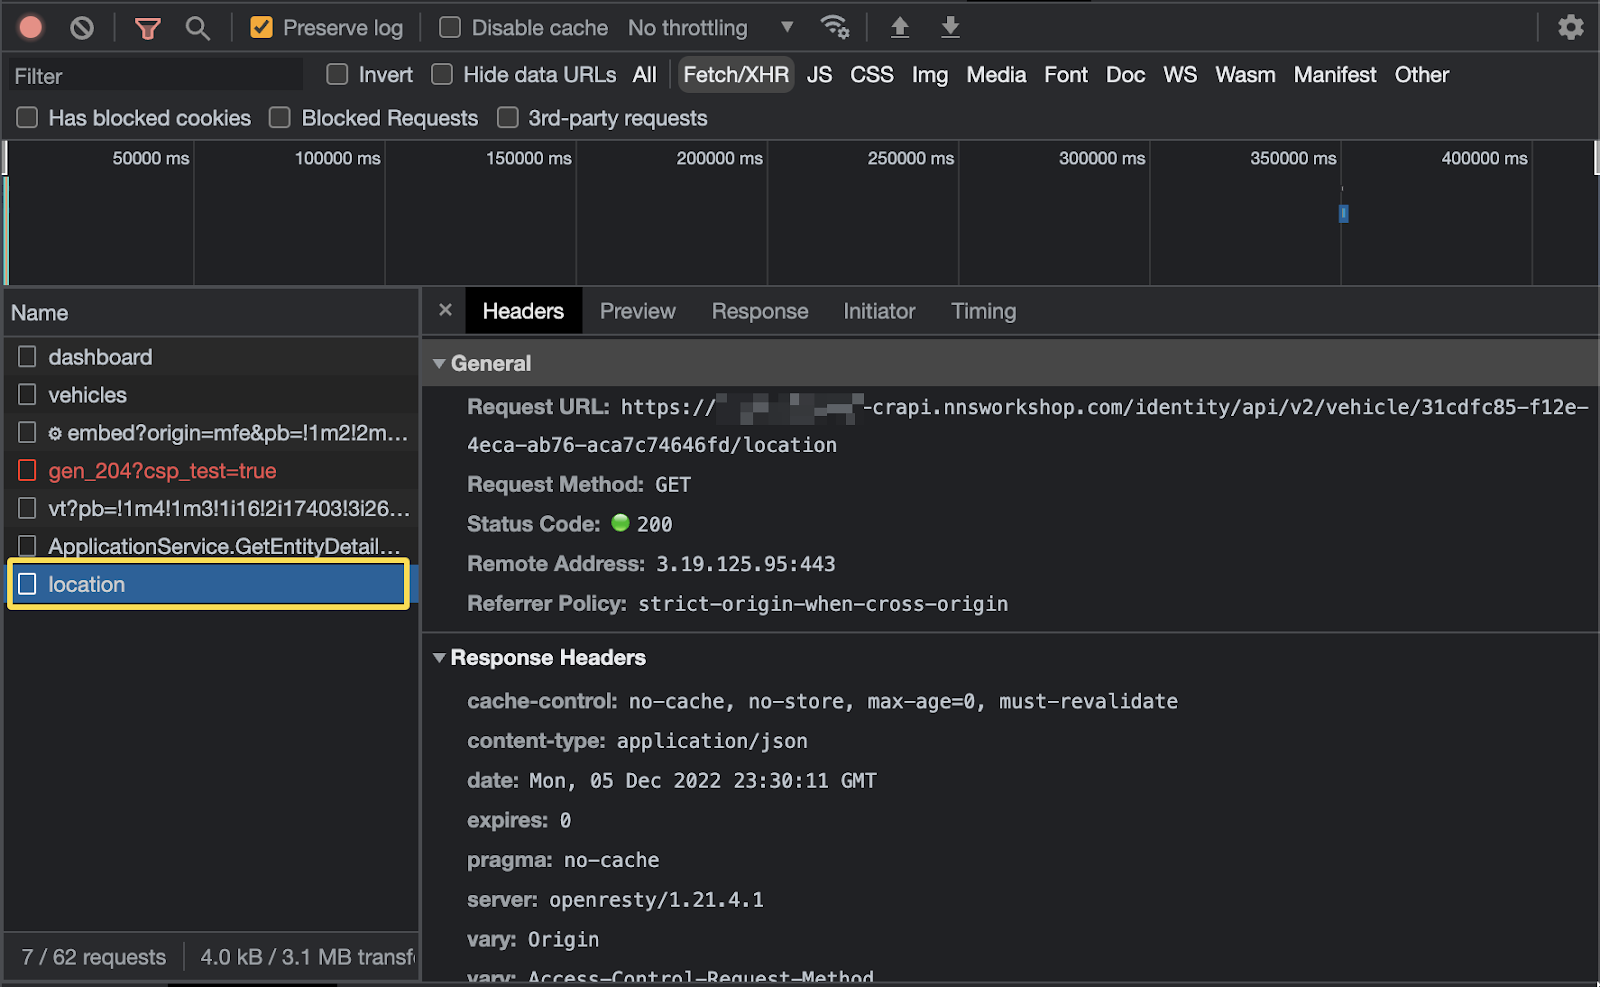Click the Remote Address 3.19.125.95:443
This screenshot has height=987, width=1600.
(745, 564)
